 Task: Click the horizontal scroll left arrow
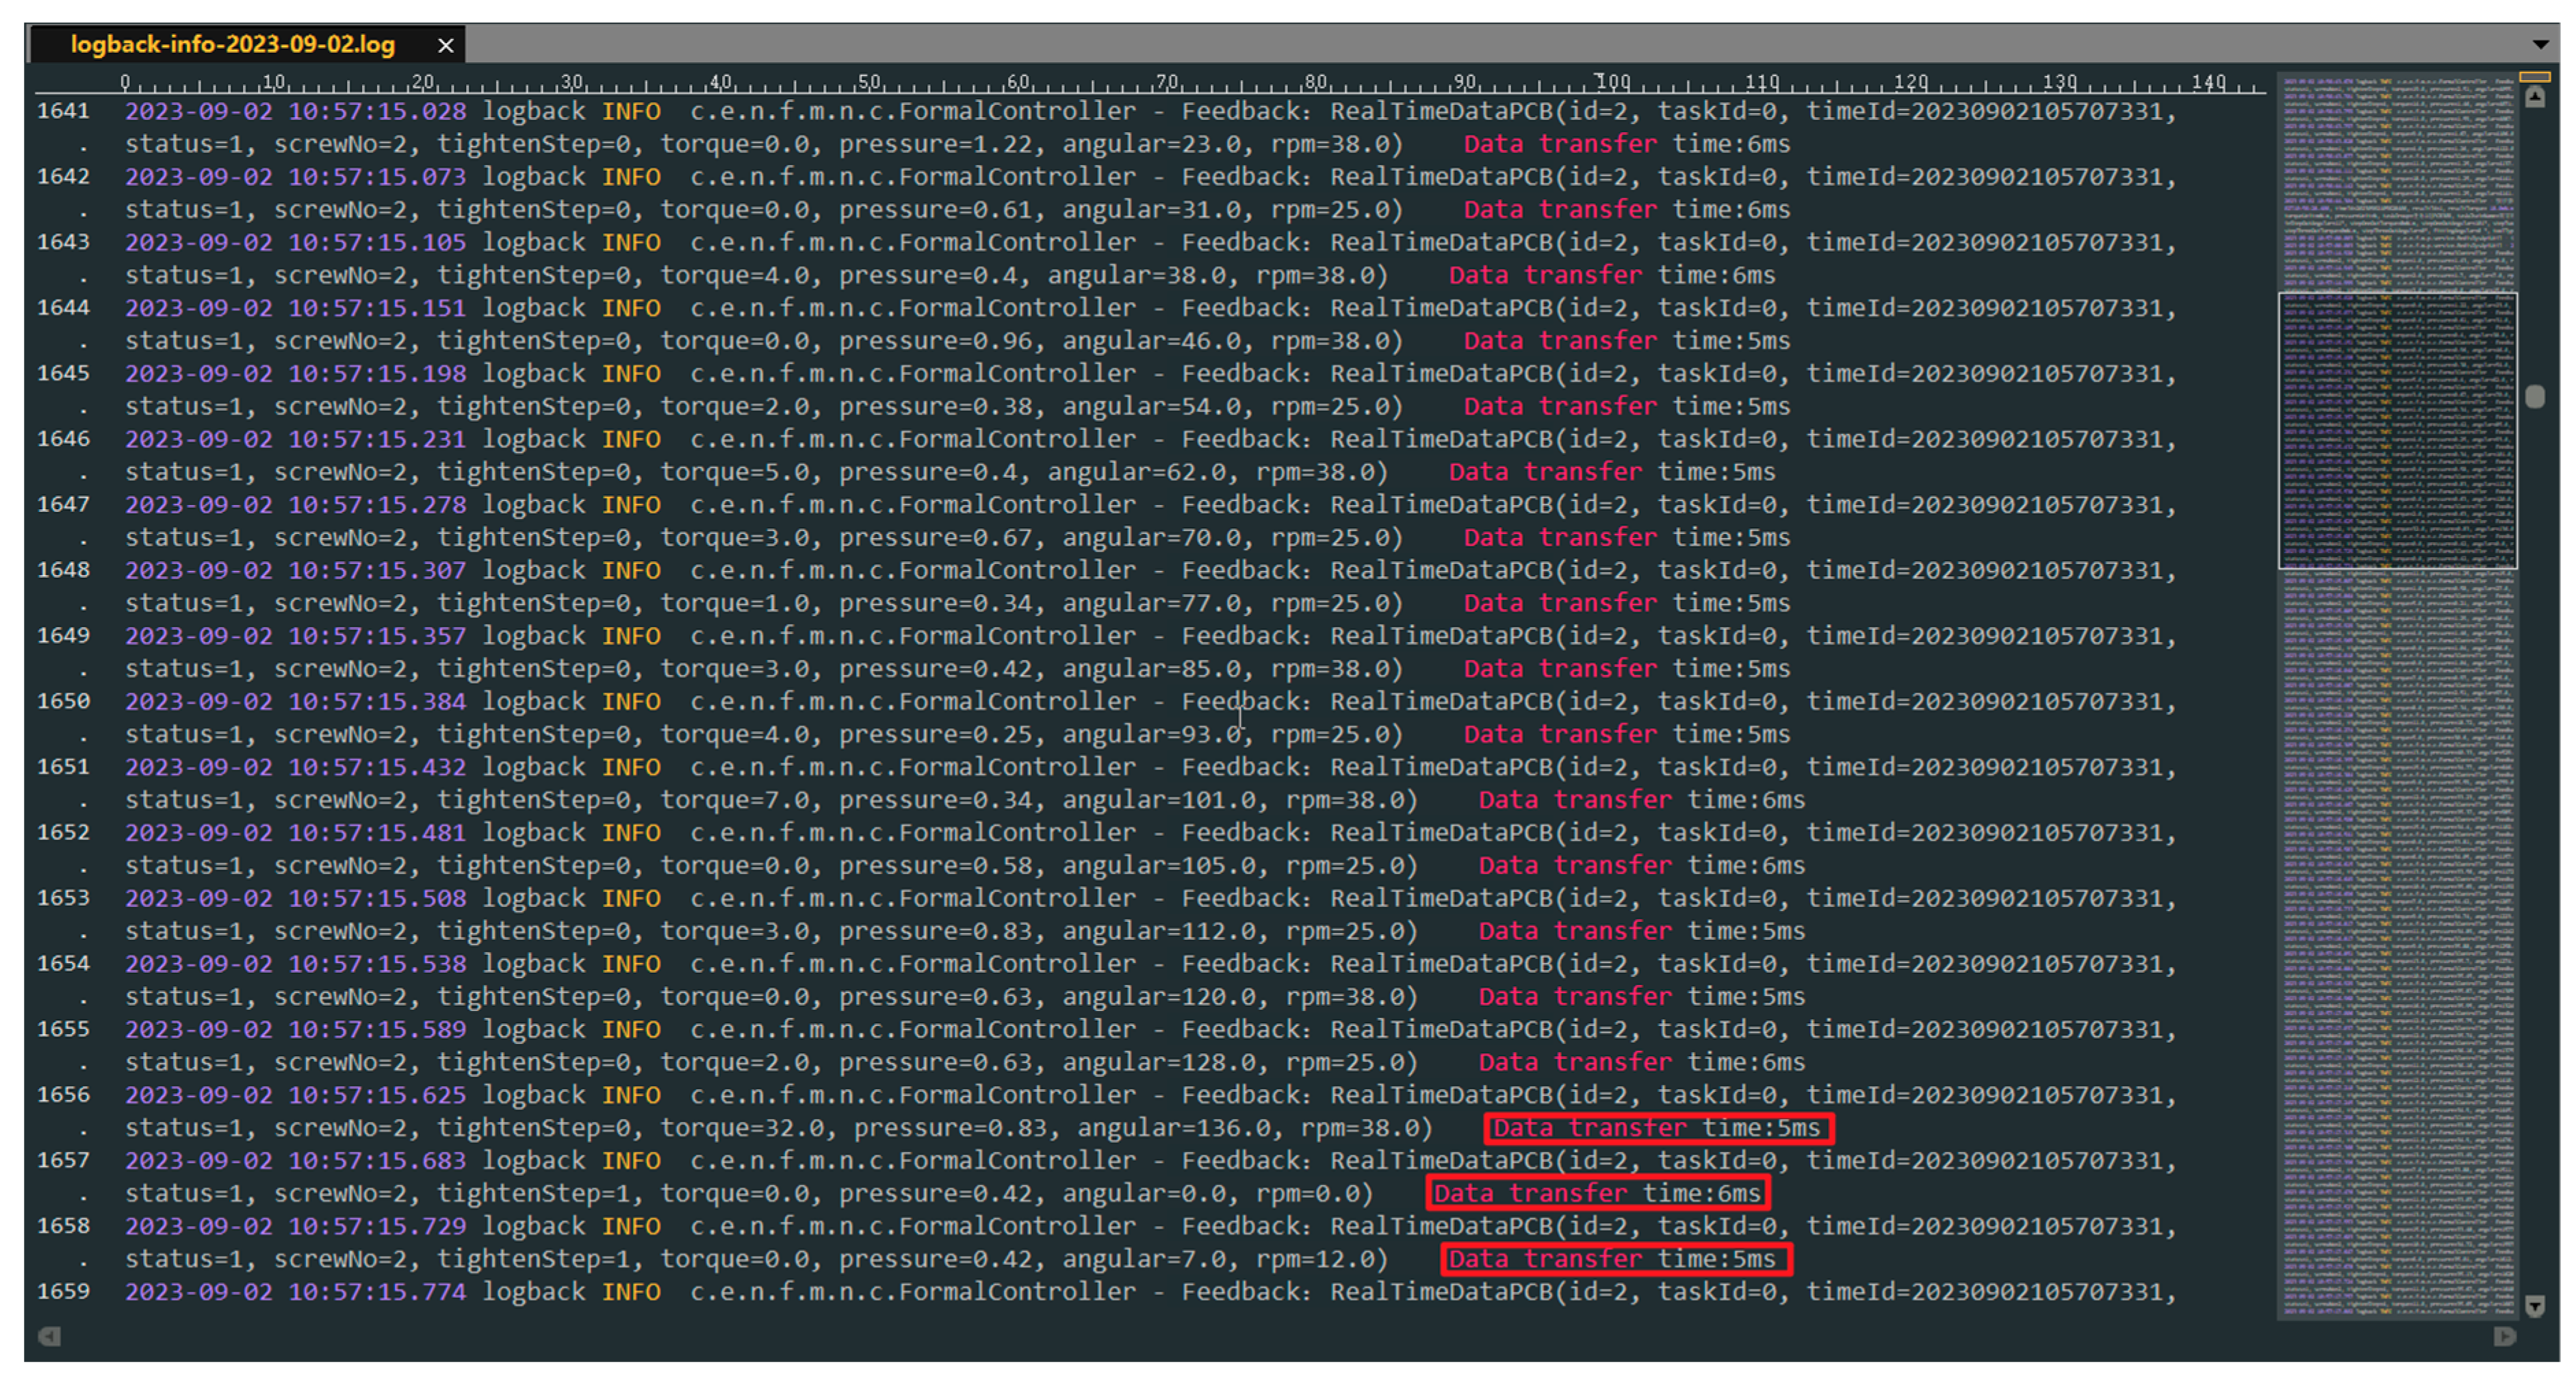point(49,1336)
